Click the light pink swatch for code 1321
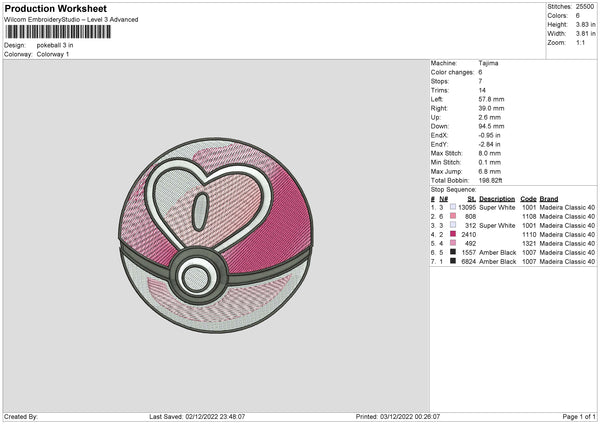This screenshot has height=424, width=600. [x=453, y=243]
